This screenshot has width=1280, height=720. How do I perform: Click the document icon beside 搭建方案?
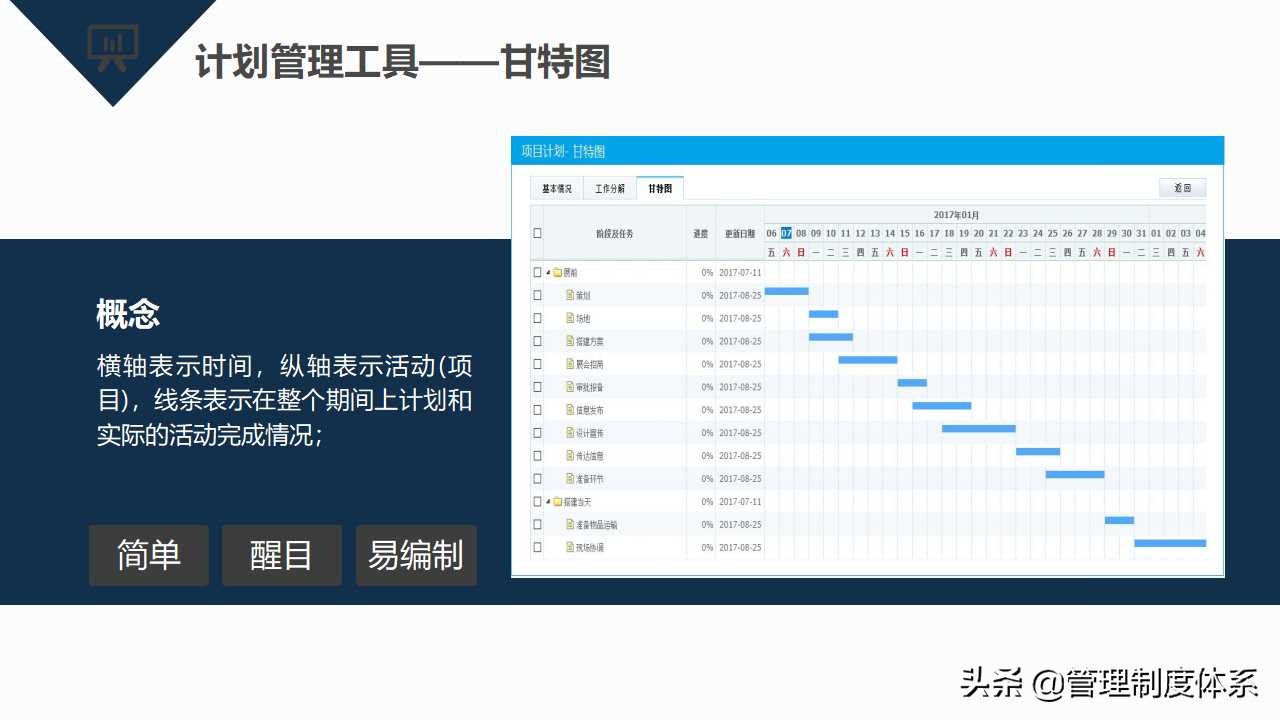(570, 341)
